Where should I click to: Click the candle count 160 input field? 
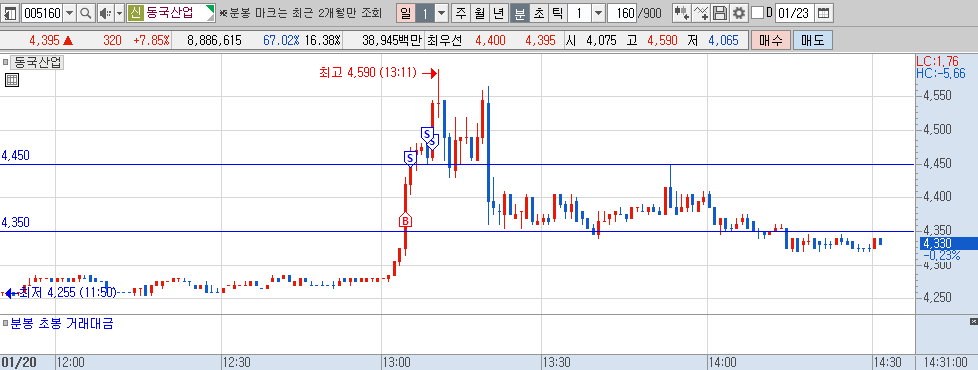622,12
